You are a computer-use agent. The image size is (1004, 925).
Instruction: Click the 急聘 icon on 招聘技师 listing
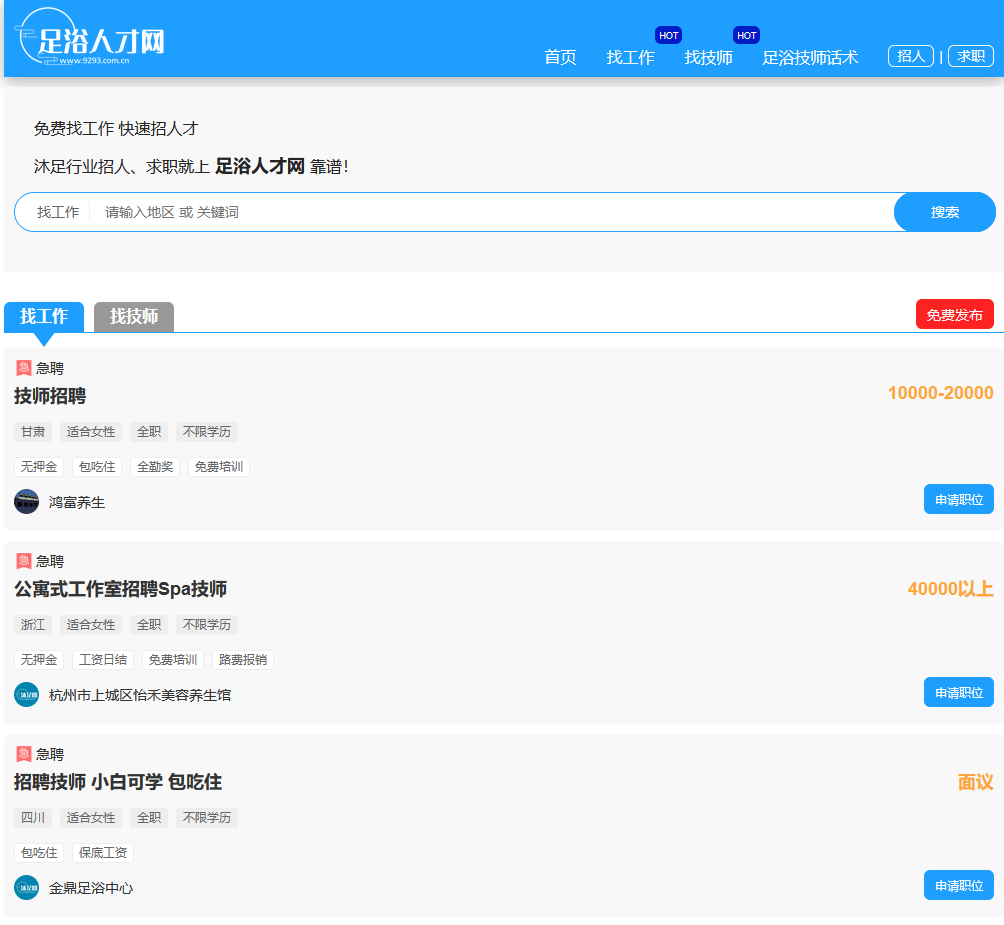point(22,753)
